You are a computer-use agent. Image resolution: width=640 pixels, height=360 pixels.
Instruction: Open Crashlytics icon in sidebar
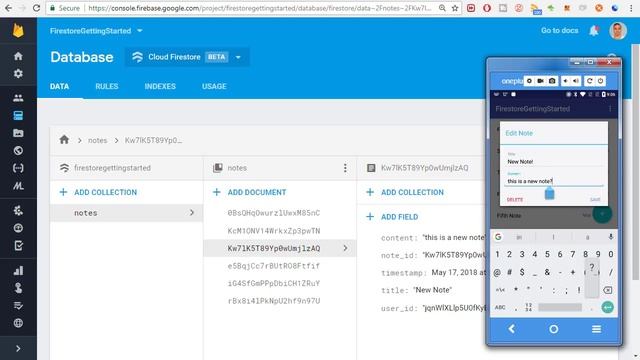18,210
